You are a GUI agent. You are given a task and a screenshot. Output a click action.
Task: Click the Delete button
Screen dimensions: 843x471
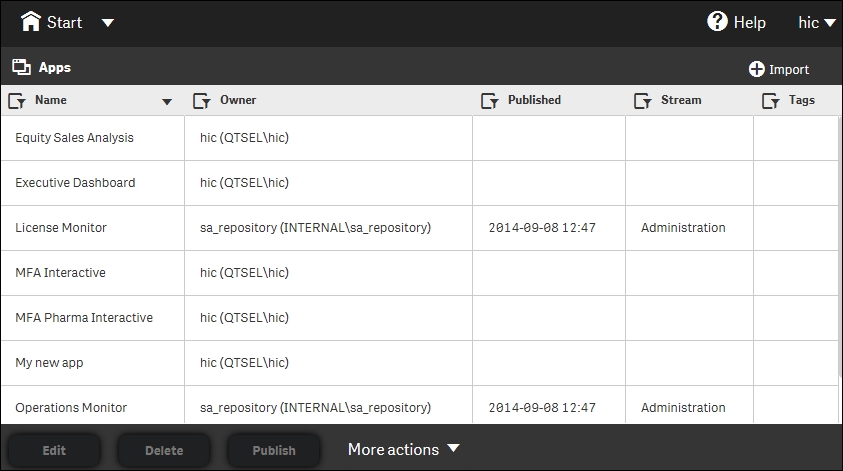pyautogui.click(x=164, y=450)
